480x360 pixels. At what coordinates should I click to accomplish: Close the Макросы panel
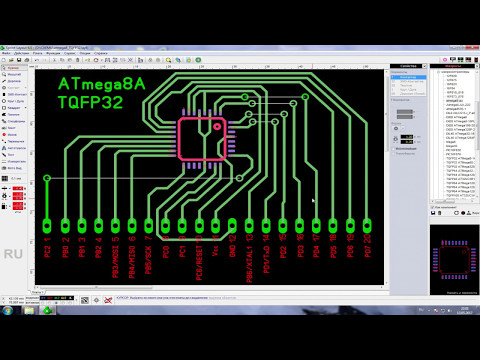[x=477, y=66]
